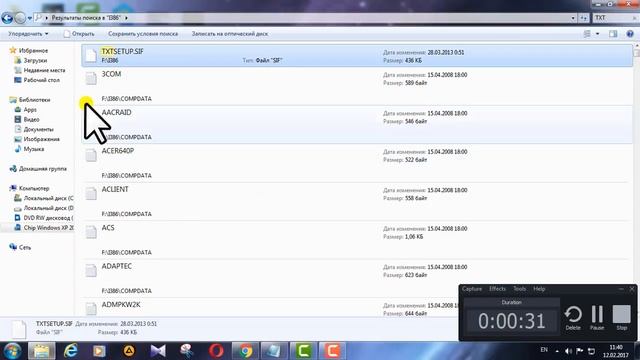Open the Opera browser on taskbar
Image resolution: width=640 pixels, height=360 pixels.
click(x=216, y=351)
